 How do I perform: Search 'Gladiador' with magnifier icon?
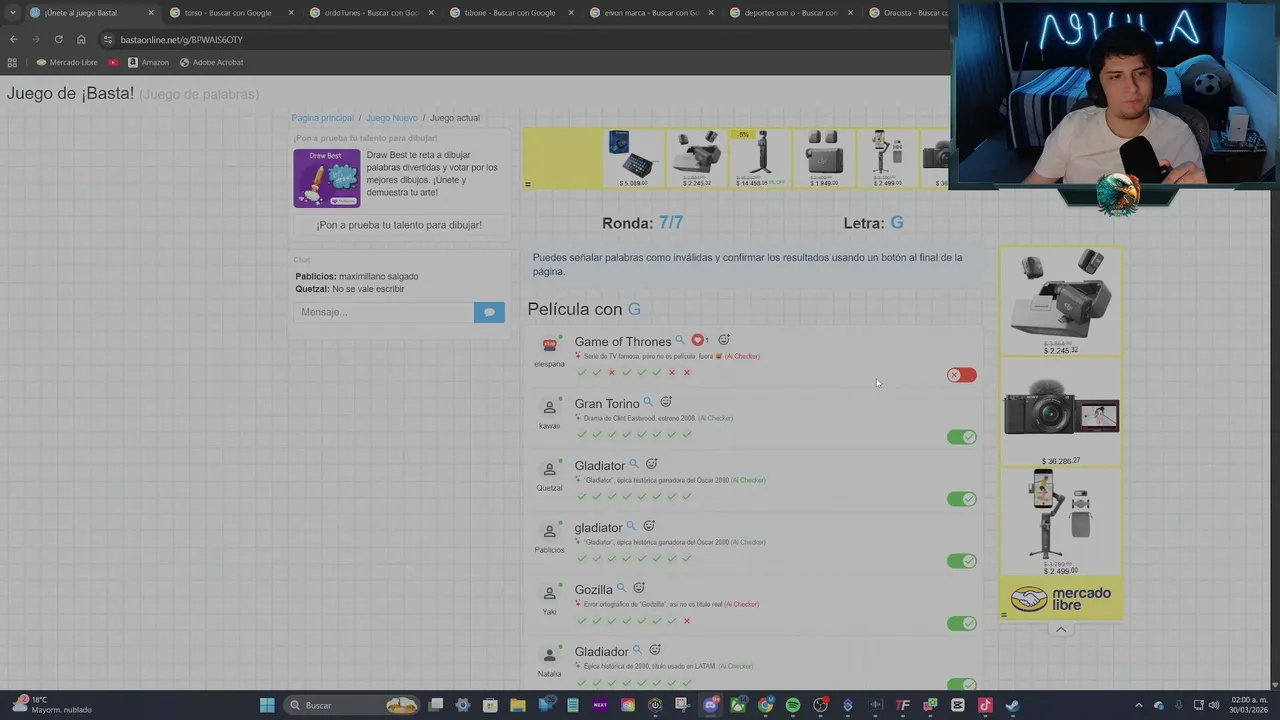point(637,650)
